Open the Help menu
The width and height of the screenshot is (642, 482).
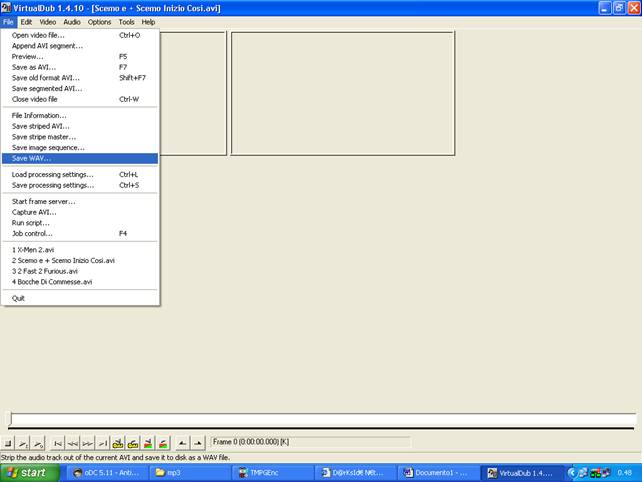pos(148,22)
